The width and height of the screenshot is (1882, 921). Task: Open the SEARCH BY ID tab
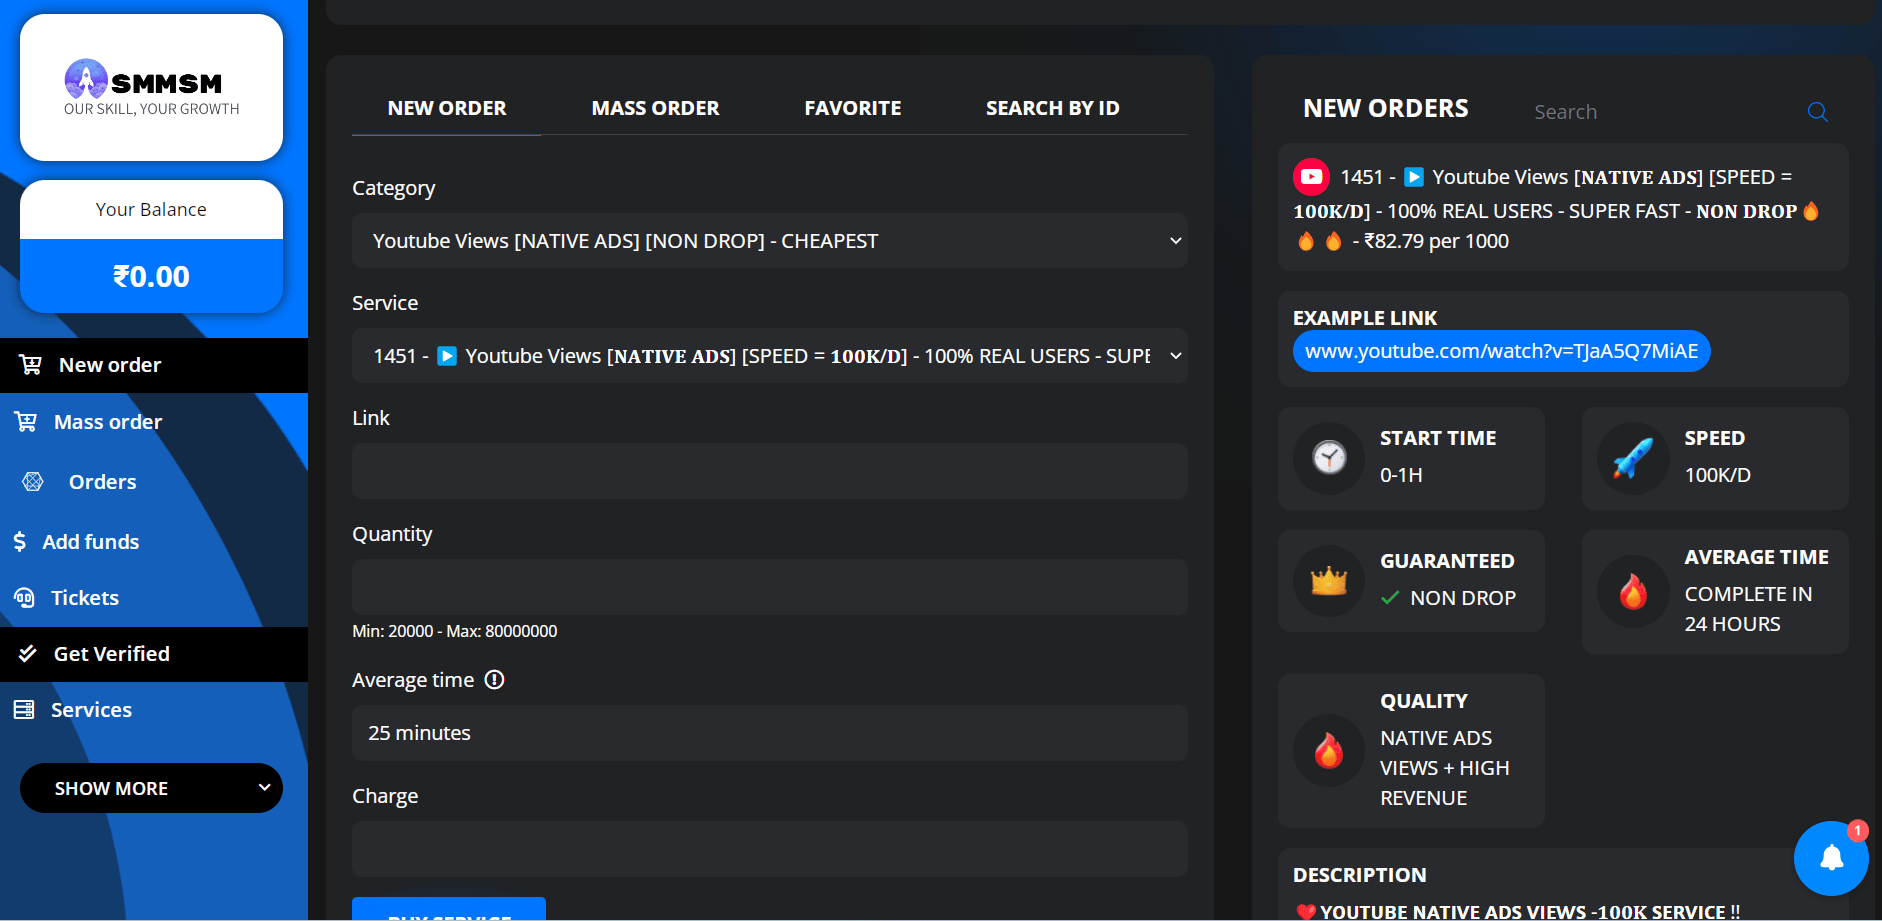click(x=1052, y=108)
